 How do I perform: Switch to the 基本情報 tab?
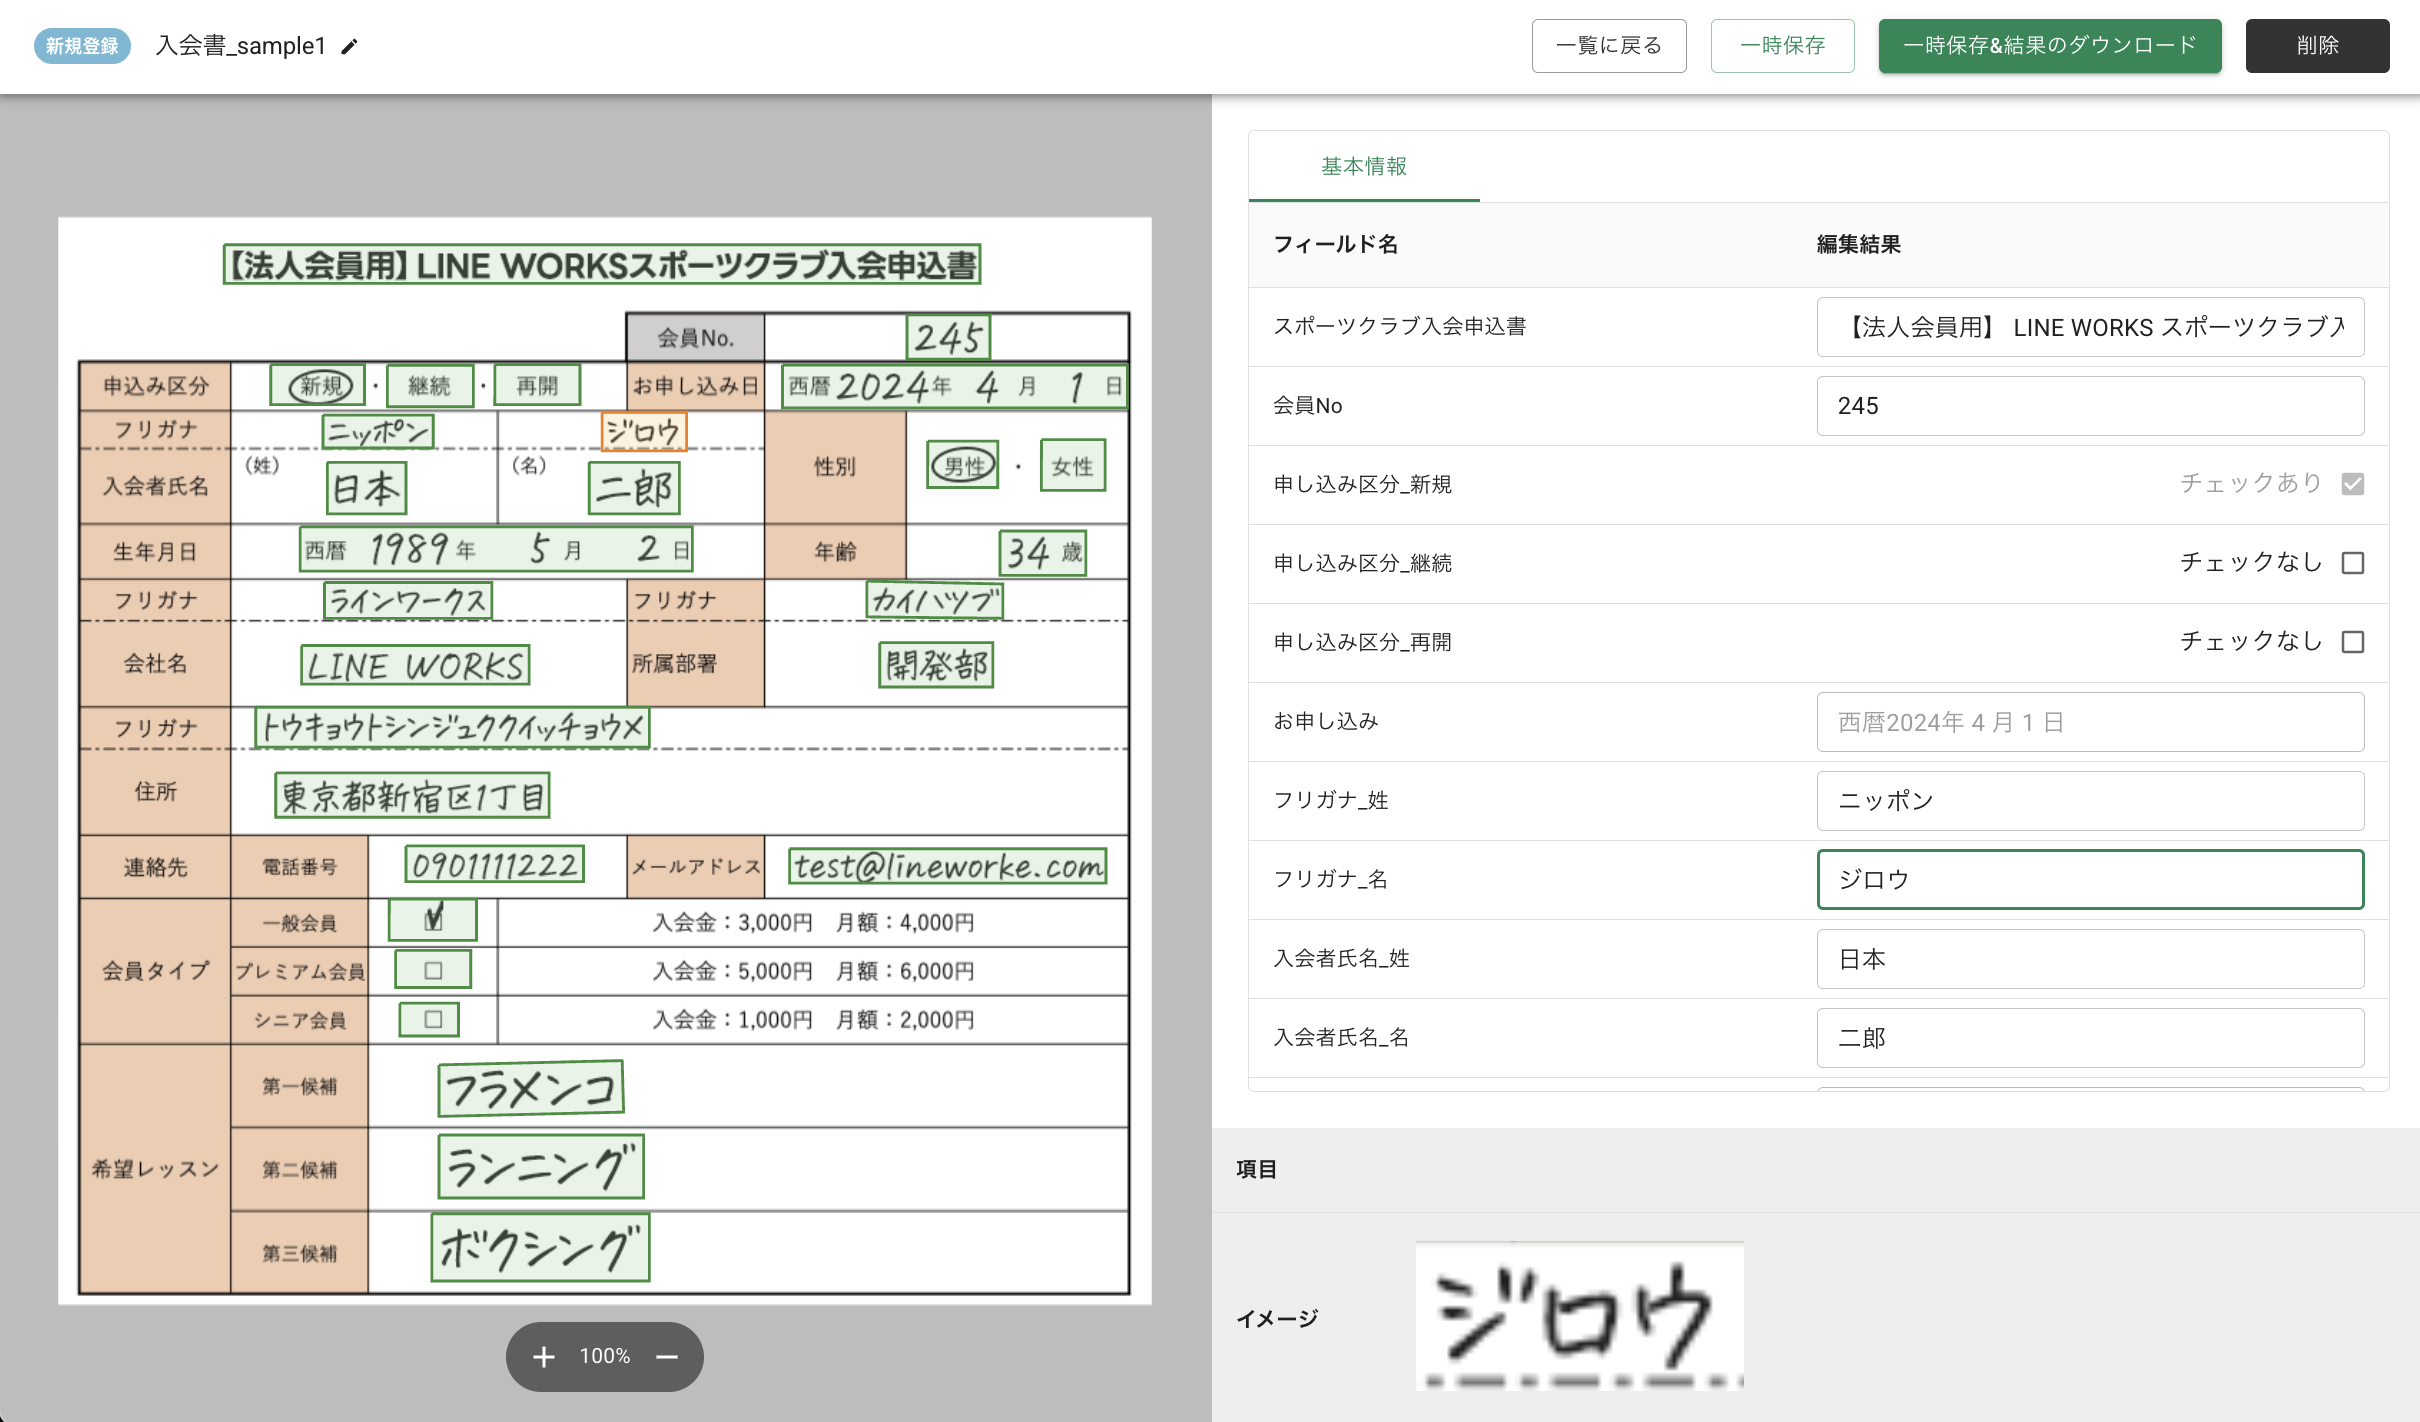click(1362, 166)
